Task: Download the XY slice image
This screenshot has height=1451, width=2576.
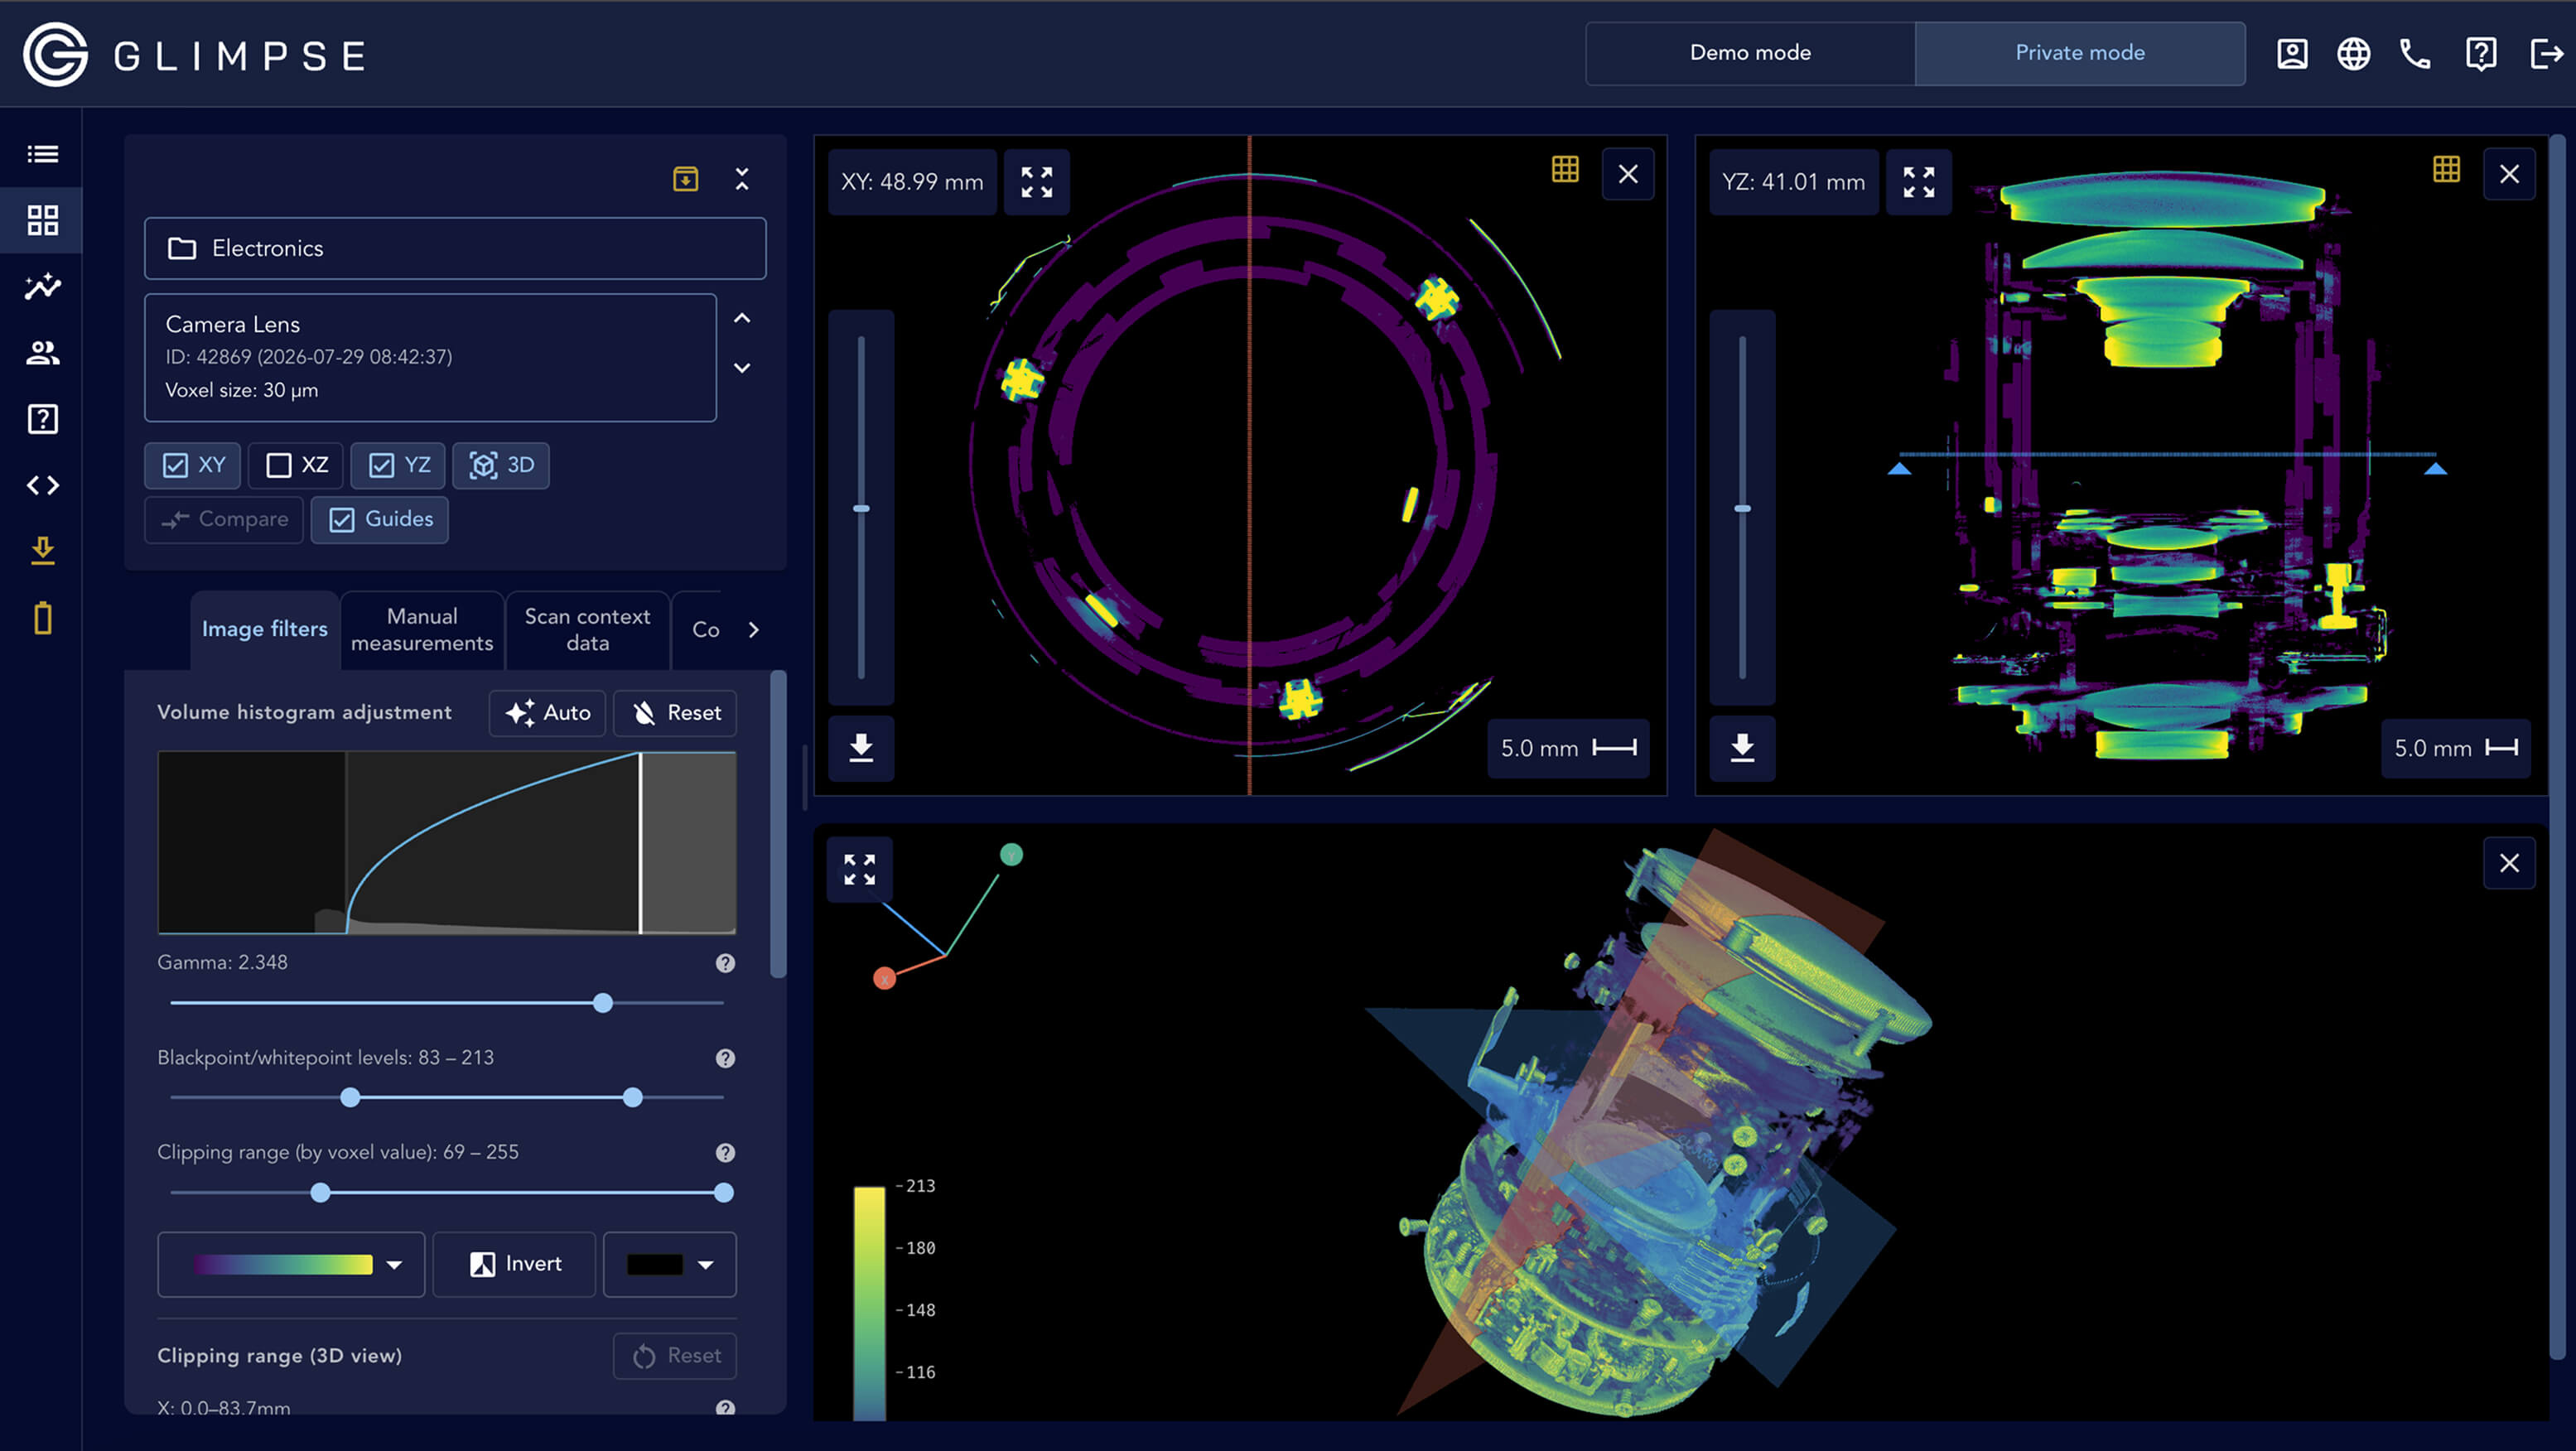Action: 861,748
